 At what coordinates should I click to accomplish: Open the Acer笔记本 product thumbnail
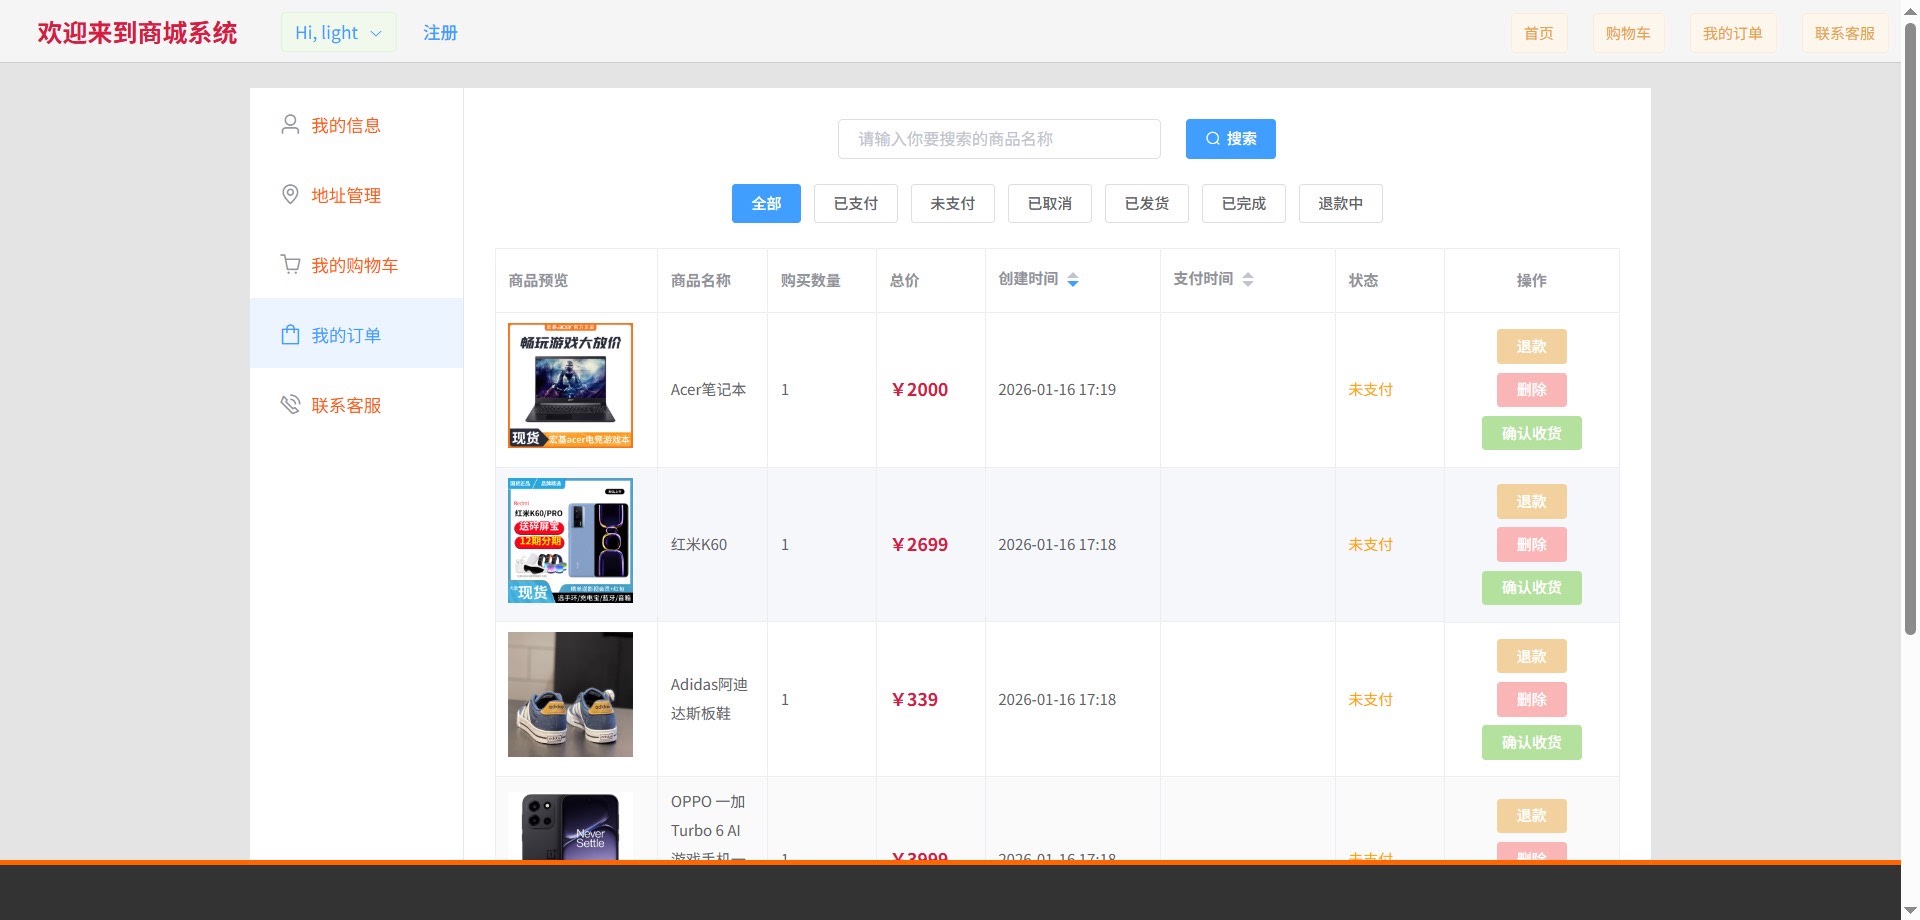point(570,385)
